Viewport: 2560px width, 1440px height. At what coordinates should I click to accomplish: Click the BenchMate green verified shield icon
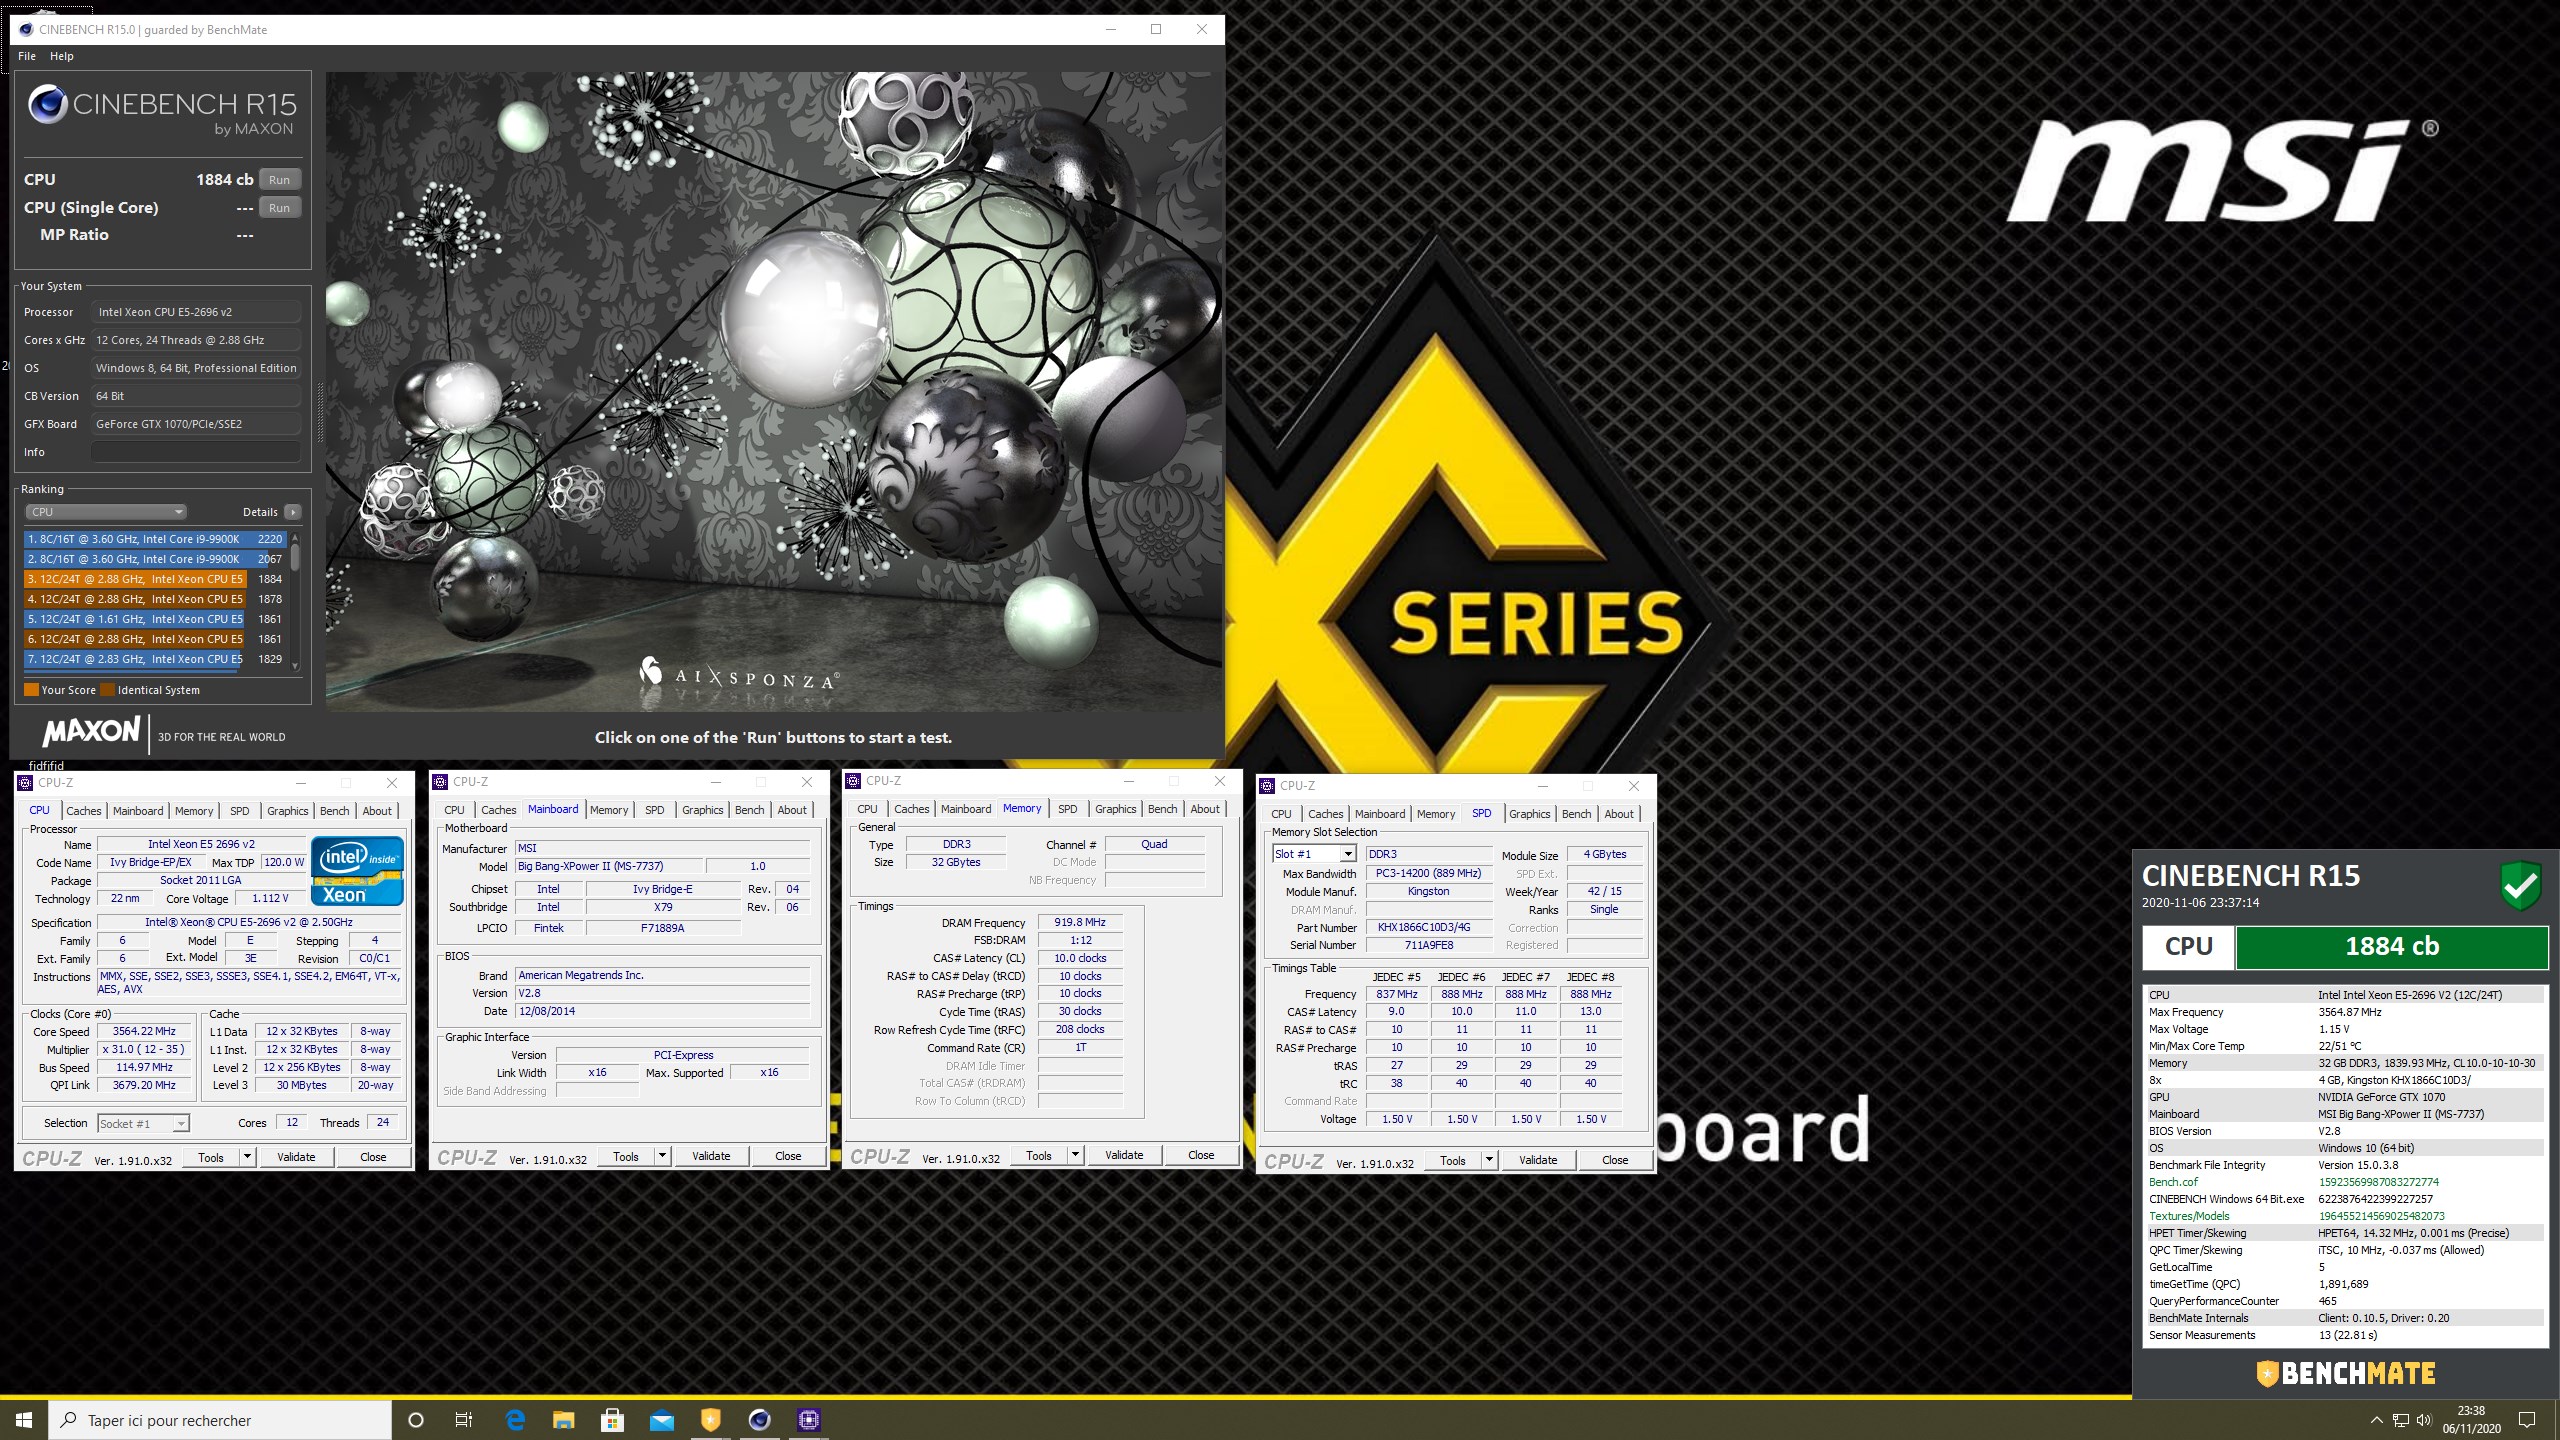pyautogui.click(x=2521, y=885)
